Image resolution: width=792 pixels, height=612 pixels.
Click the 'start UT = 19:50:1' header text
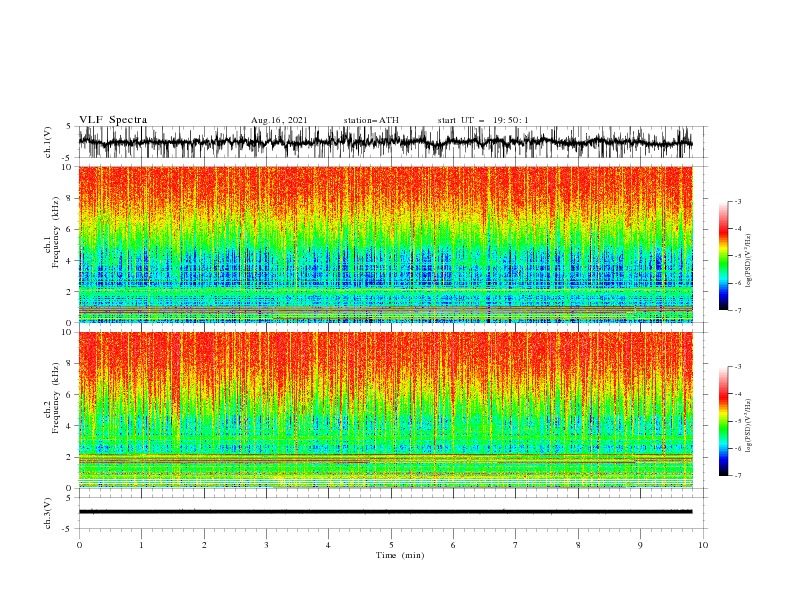tap(483, 120)
